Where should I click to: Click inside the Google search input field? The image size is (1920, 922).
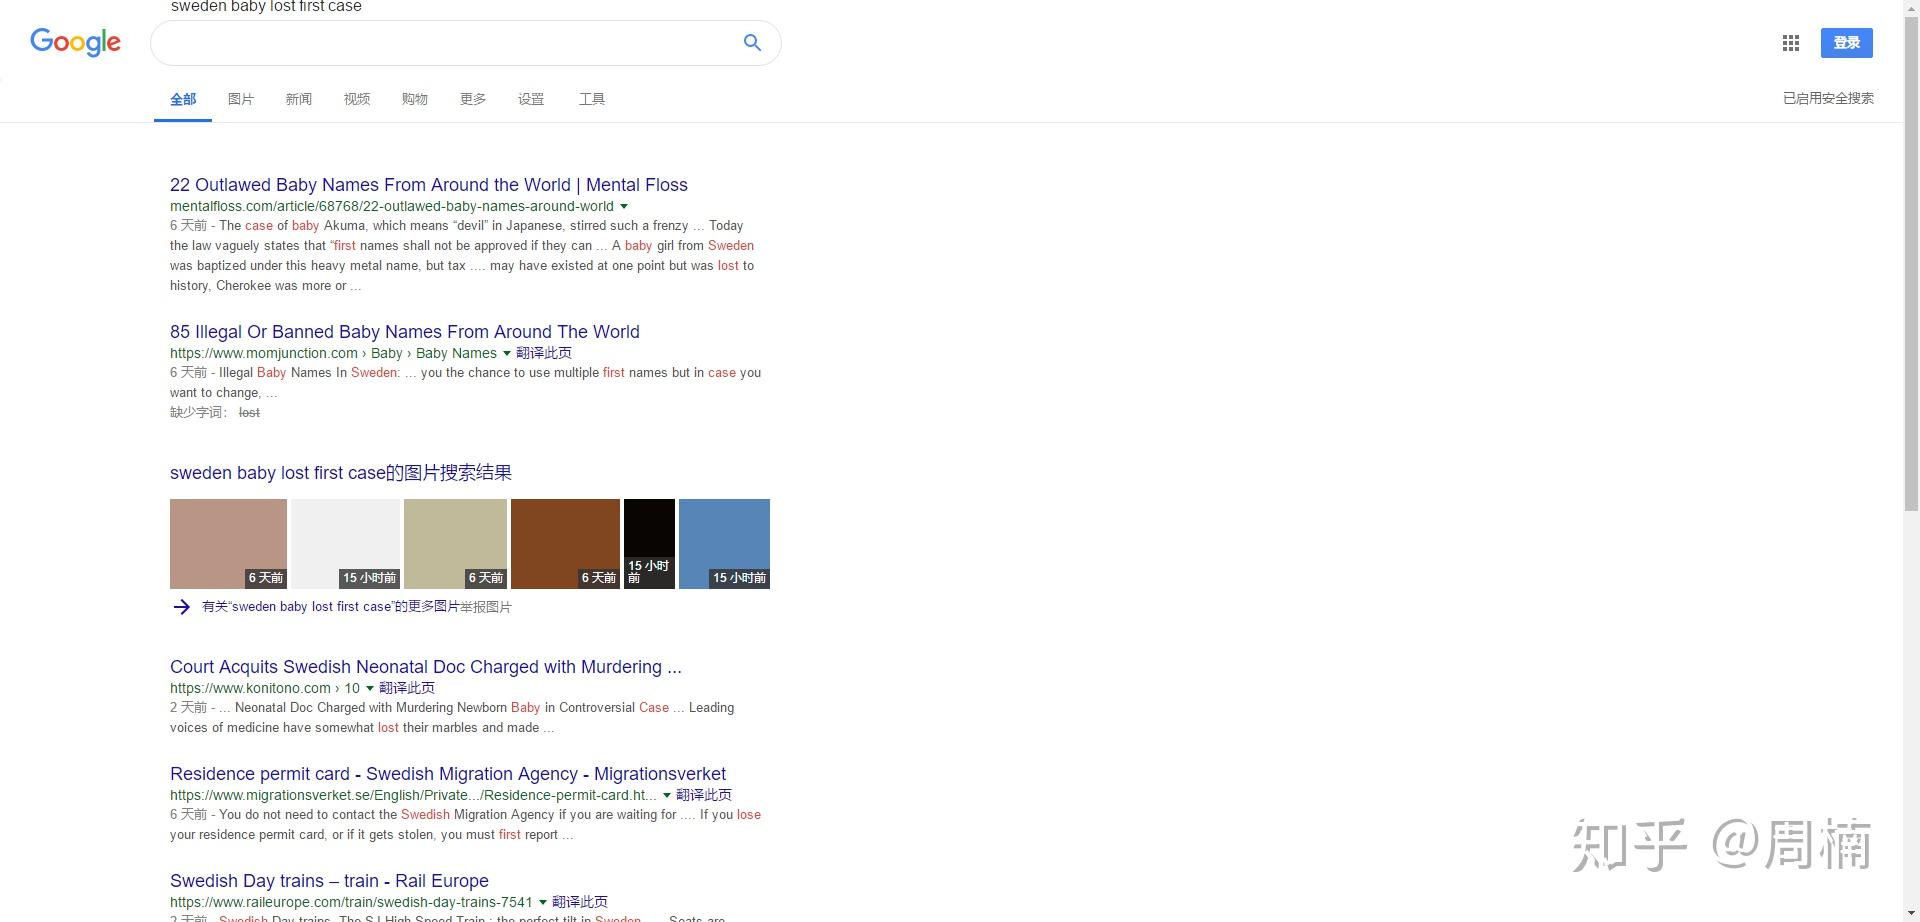(445, 43)
